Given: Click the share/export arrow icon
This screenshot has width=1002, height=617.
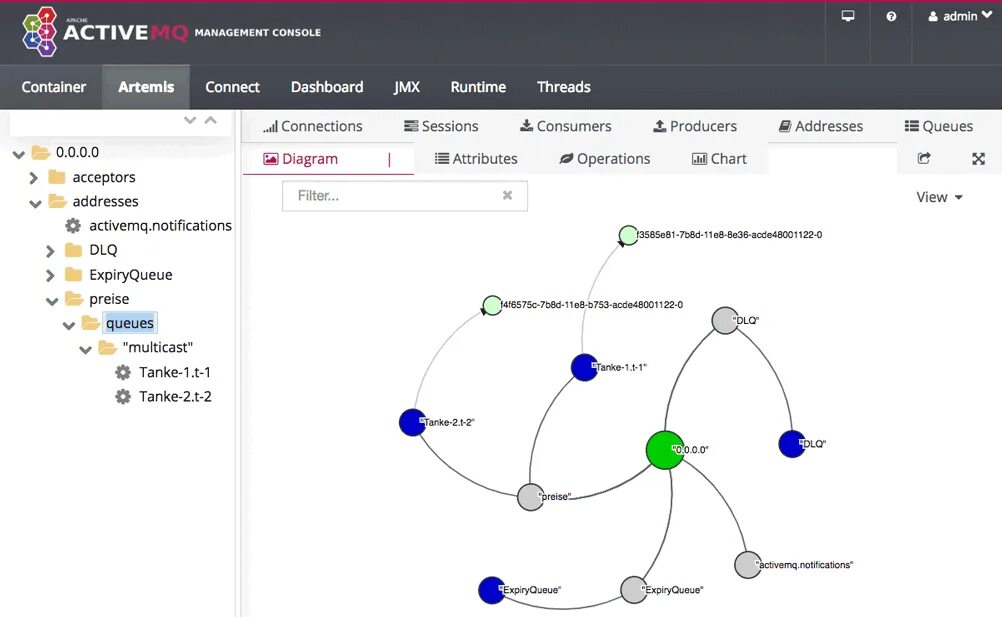Looking at the screenshot, I should coord(924,158).
